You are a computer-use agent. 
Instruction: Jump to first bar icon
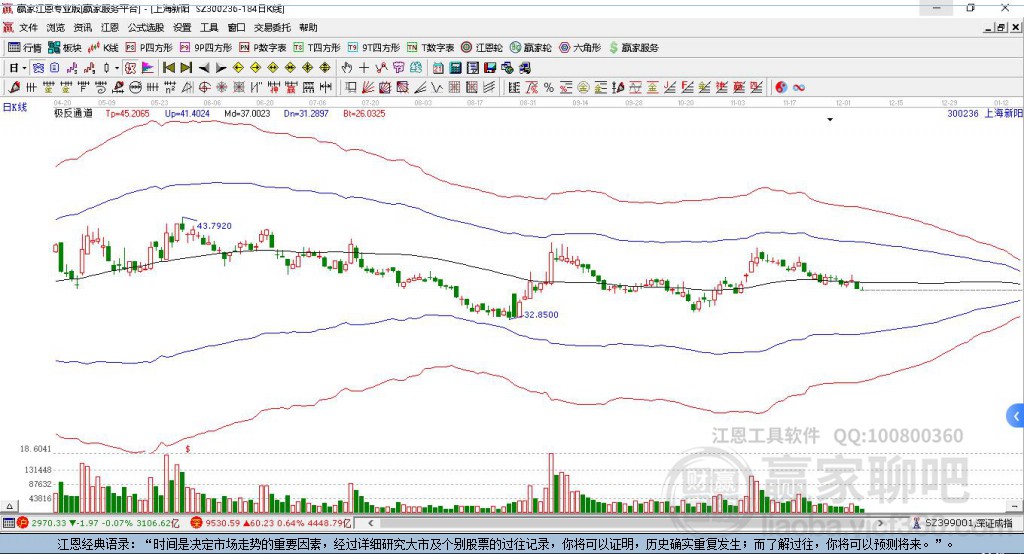coord(168,68)
